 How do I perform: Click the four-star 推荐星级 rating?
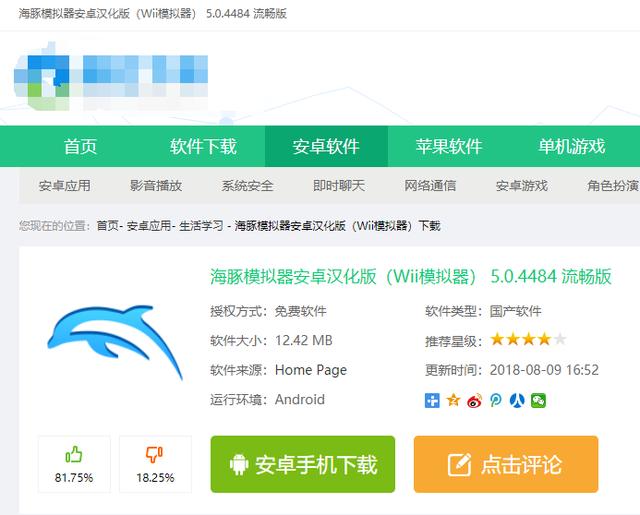pyautogui.click(x=529, y=339)
